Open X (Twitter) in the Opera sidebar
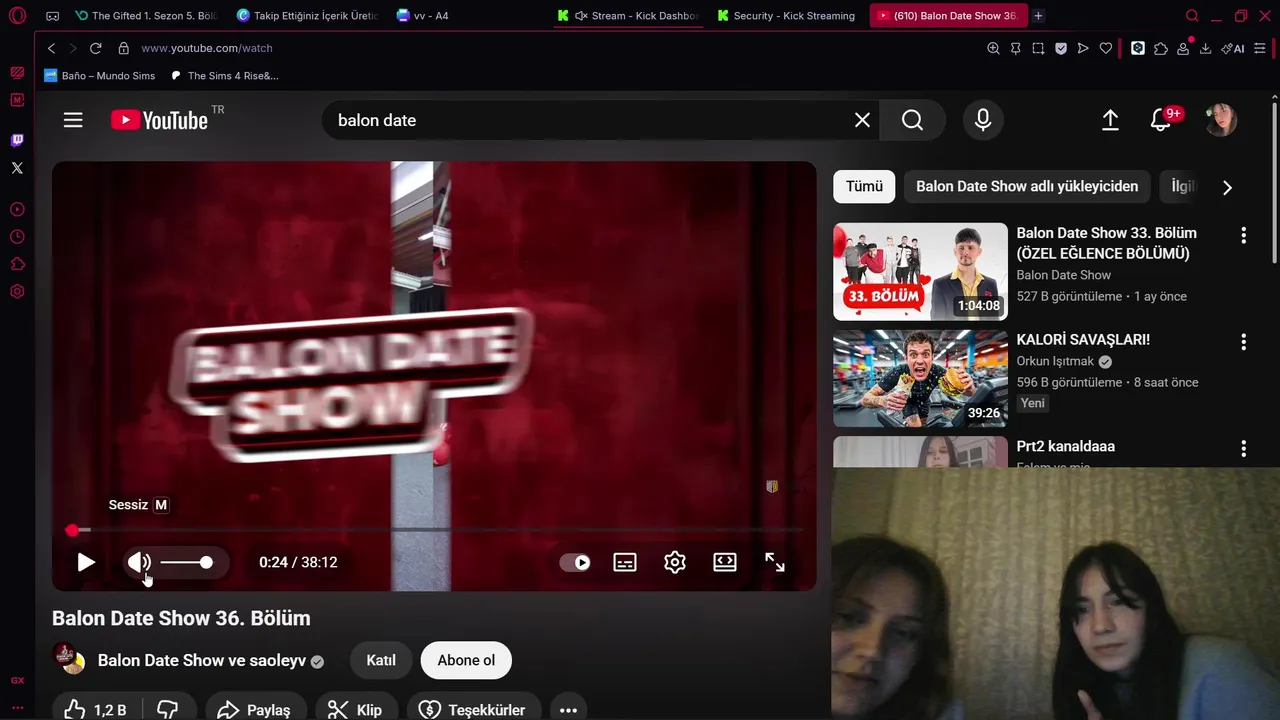Screen dimensions: 1280x720 (x=17, y=168)
